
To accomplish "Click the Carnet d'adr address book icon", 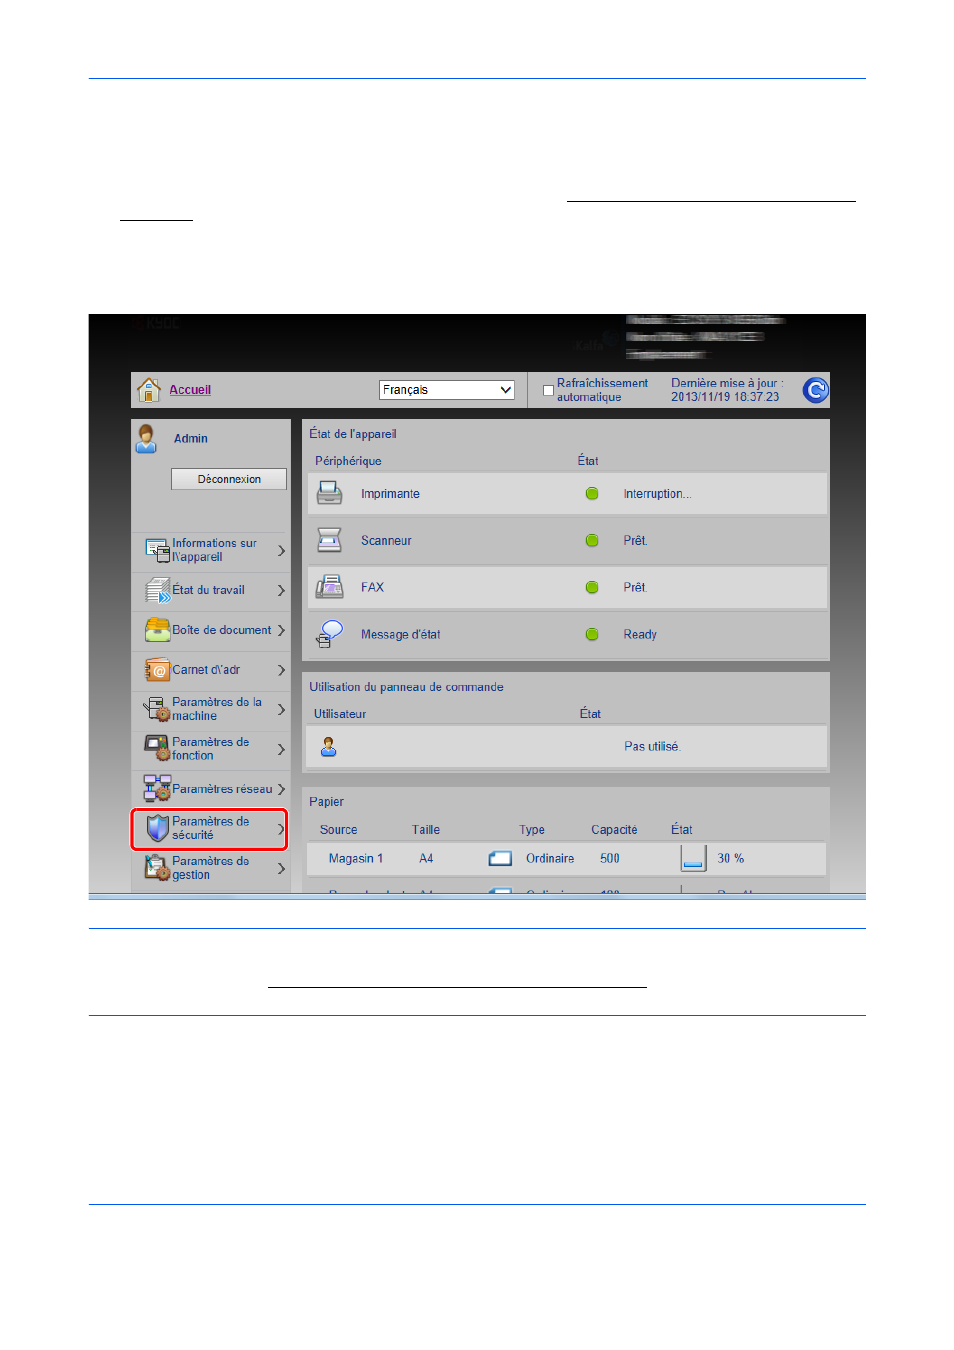I will [x=157, y=670].
